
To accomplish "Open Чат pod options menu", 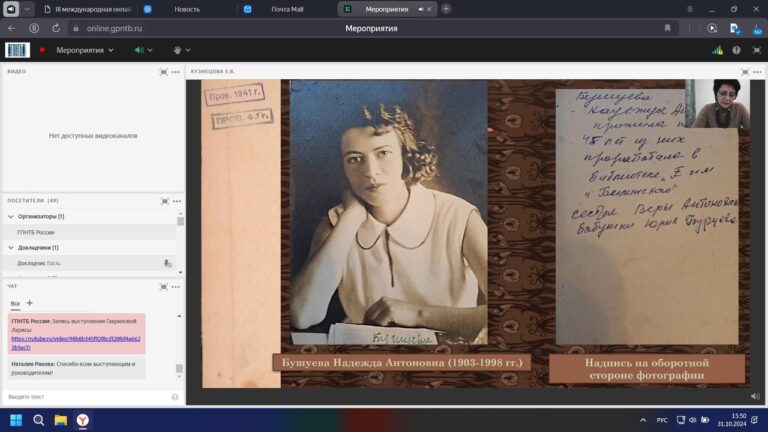I will point(176,286).
